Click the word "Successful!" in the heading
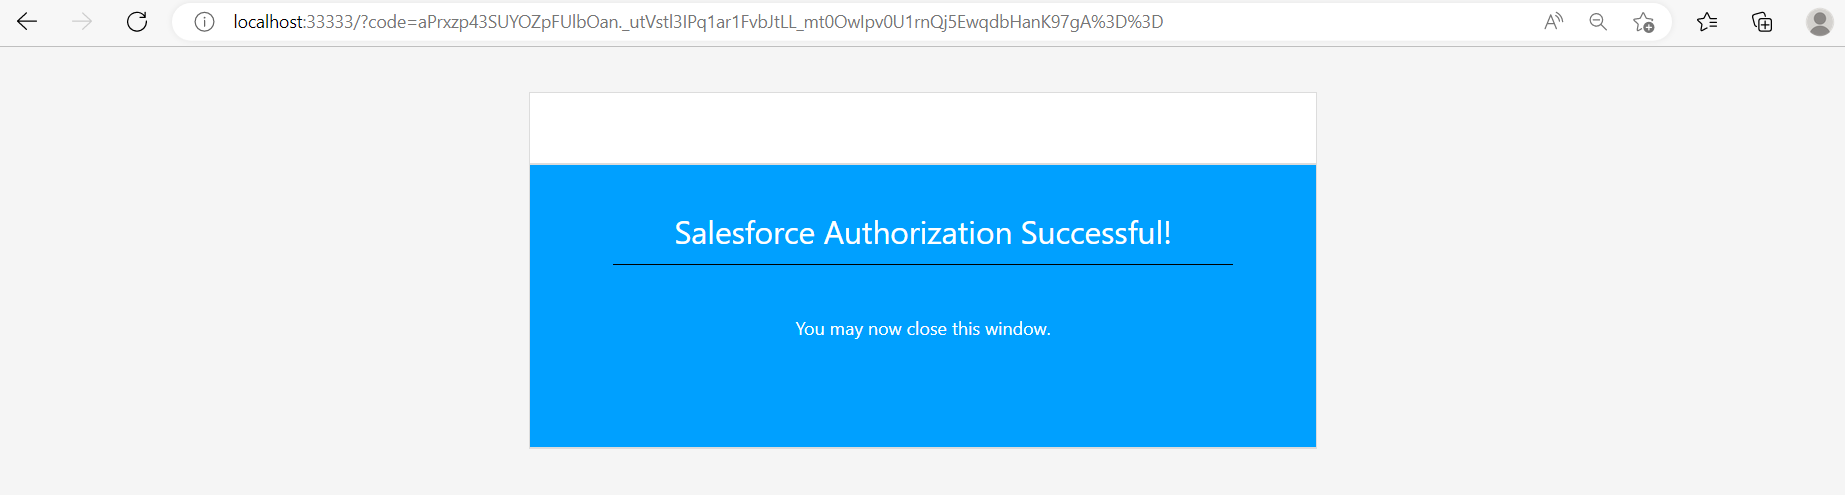The width and height of the screenshot is (1845, 495). point(1095,233)
